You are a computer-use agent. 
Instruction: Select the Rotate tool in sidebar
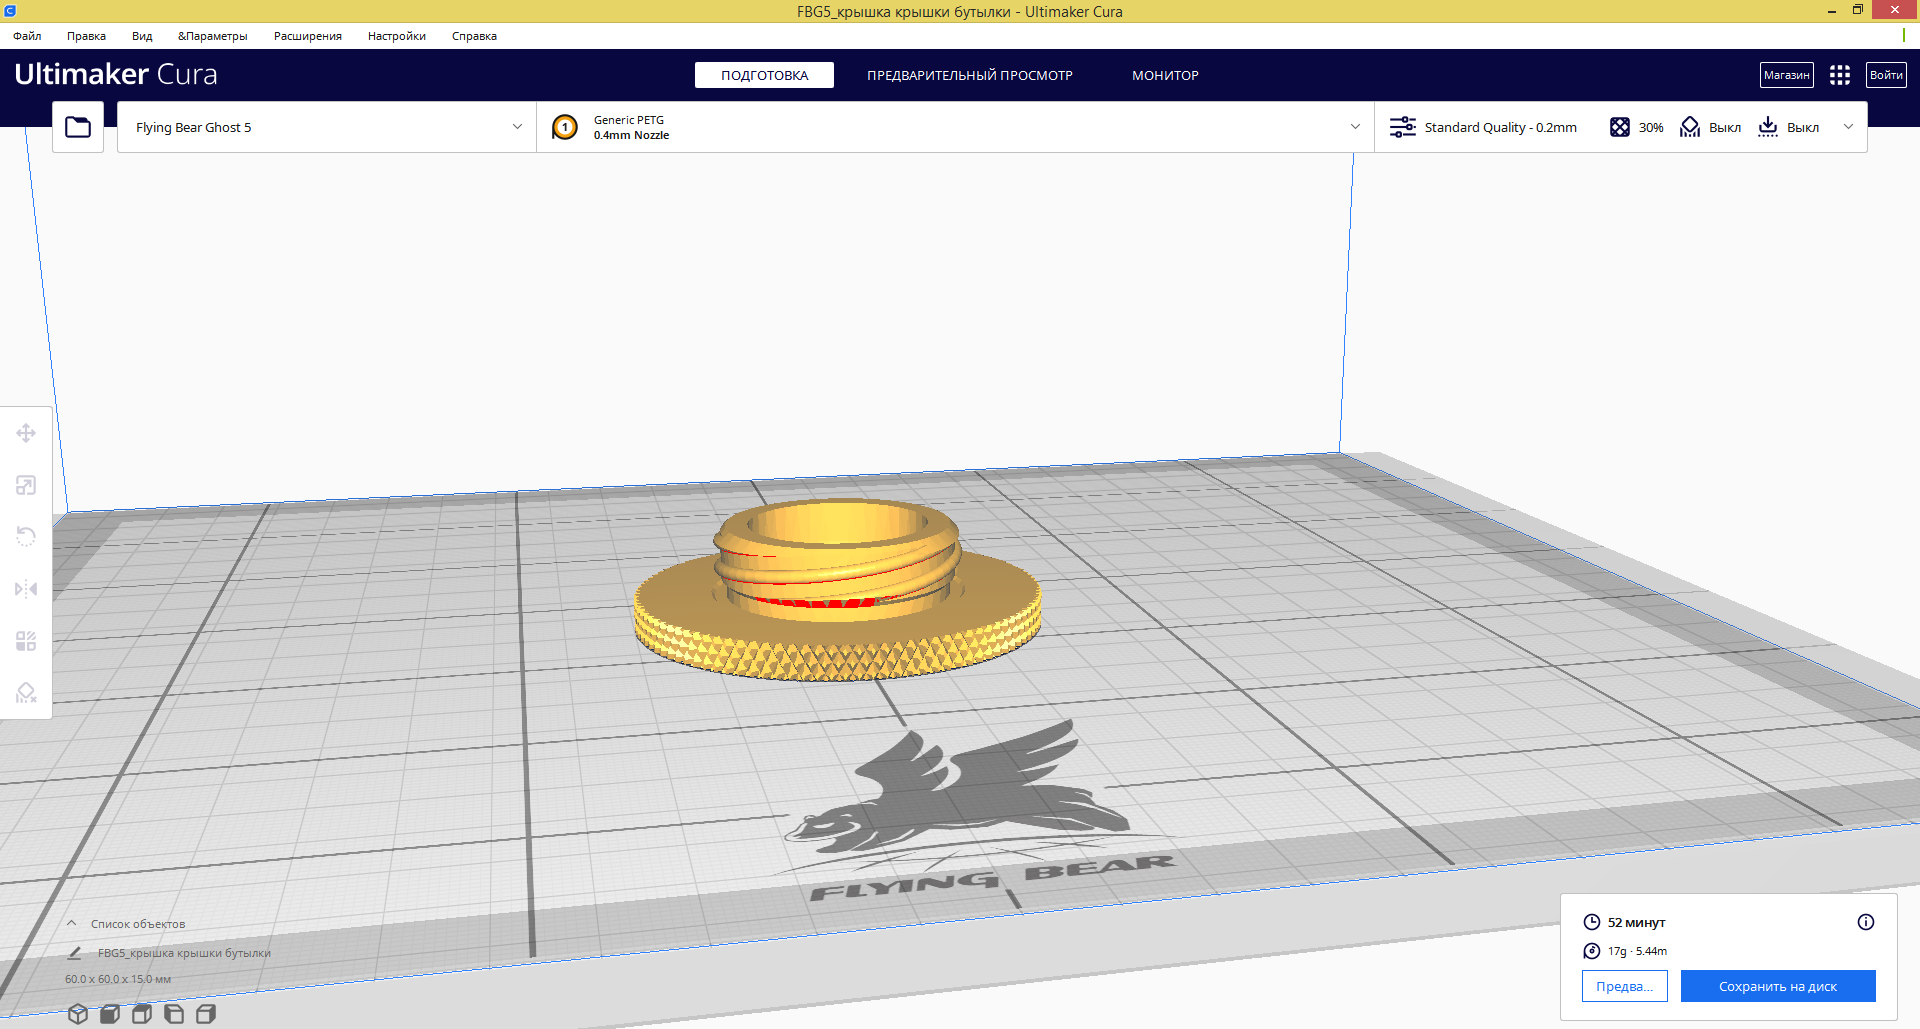point(26,537)
